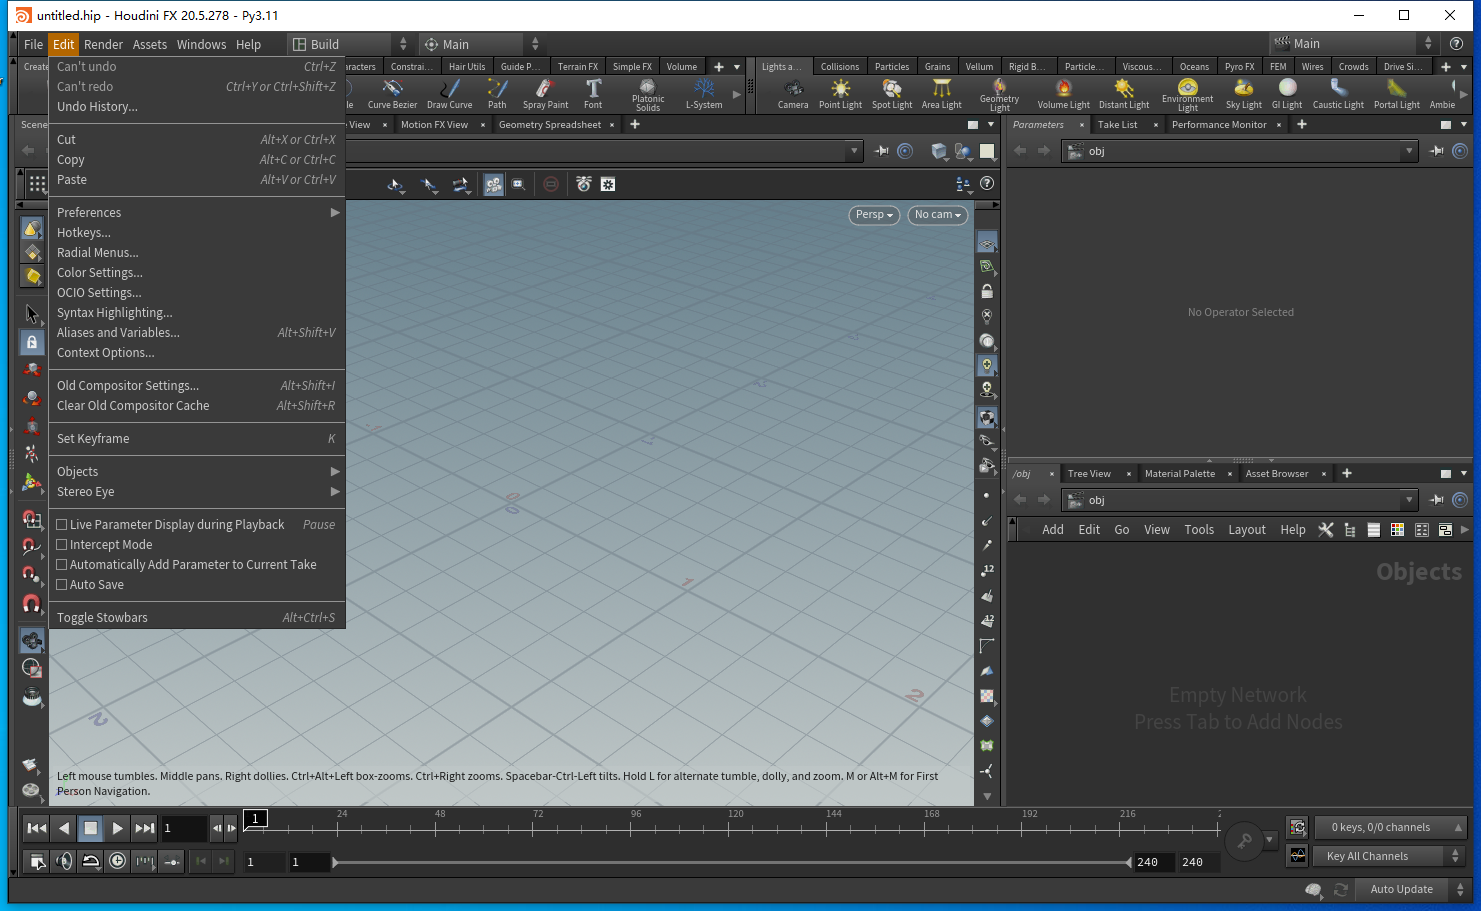
Task: Select the Volume Light shelf tool
Action: [1064, 94]
